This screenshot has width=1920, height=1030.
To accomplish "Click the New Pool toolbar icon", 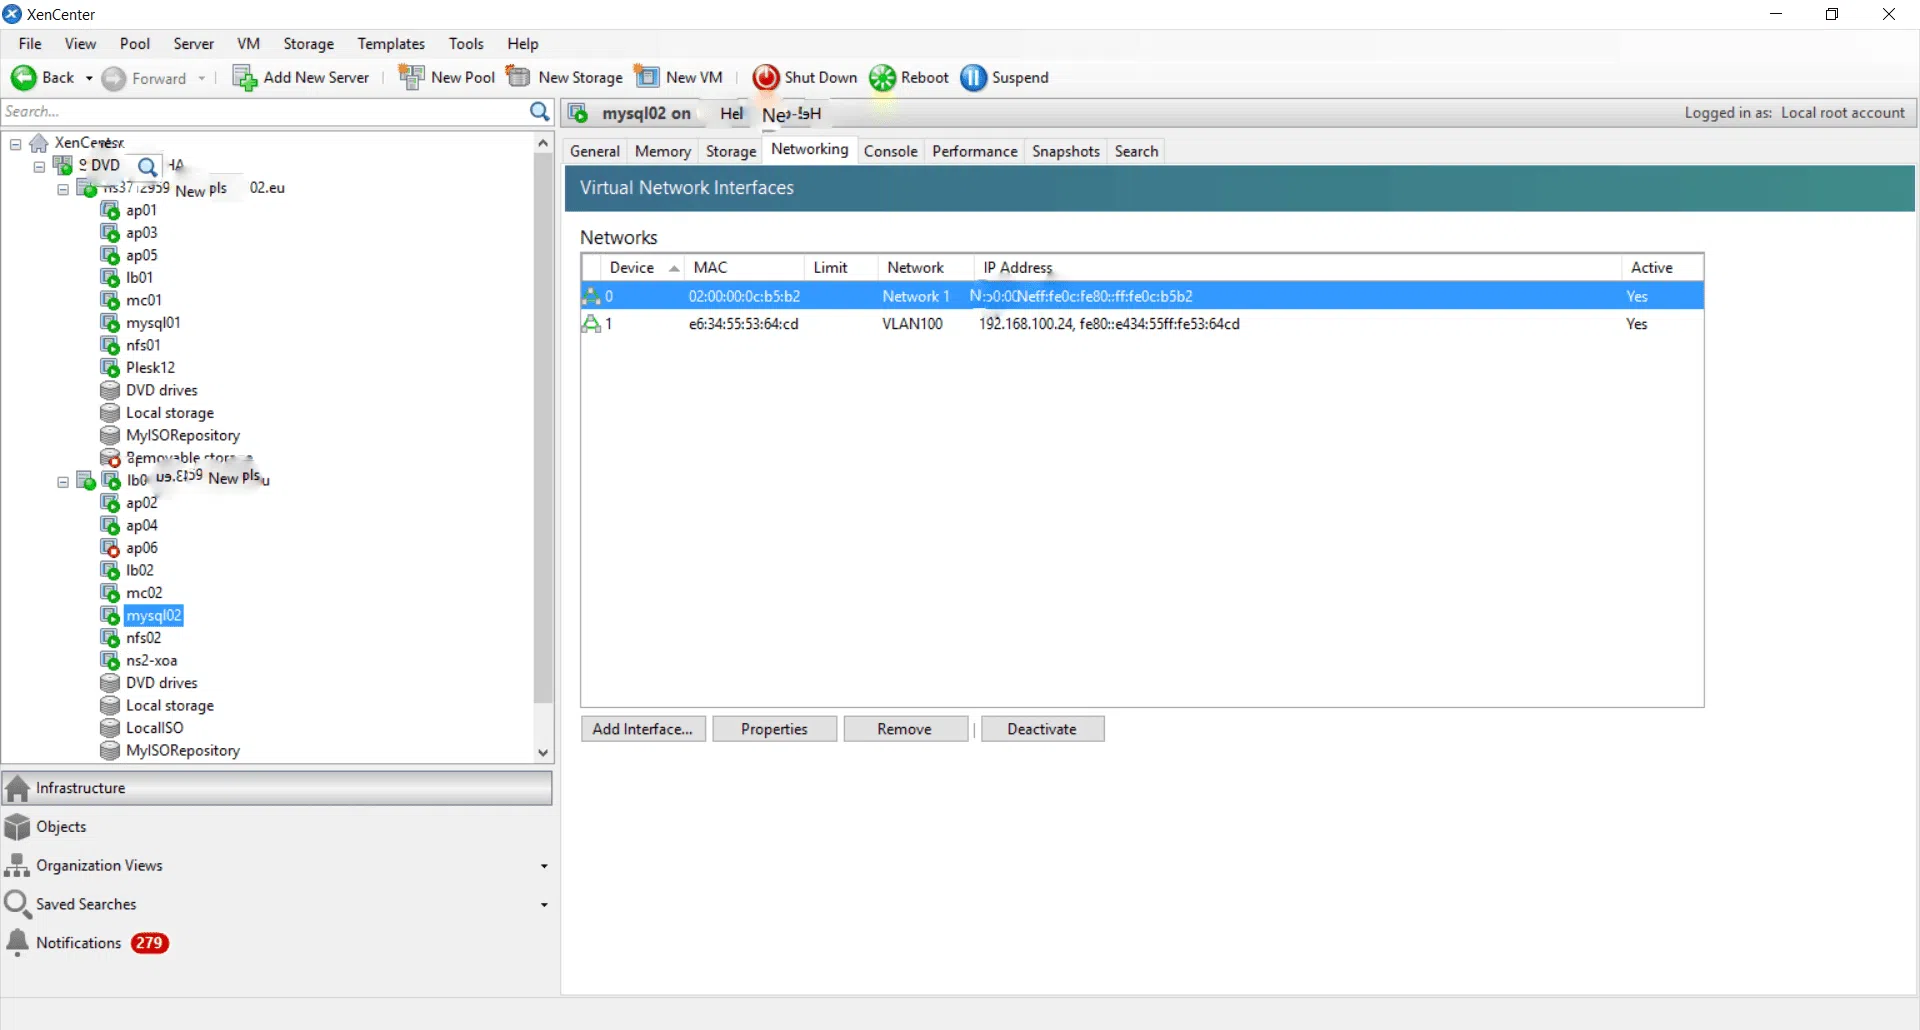I will 411,77.
